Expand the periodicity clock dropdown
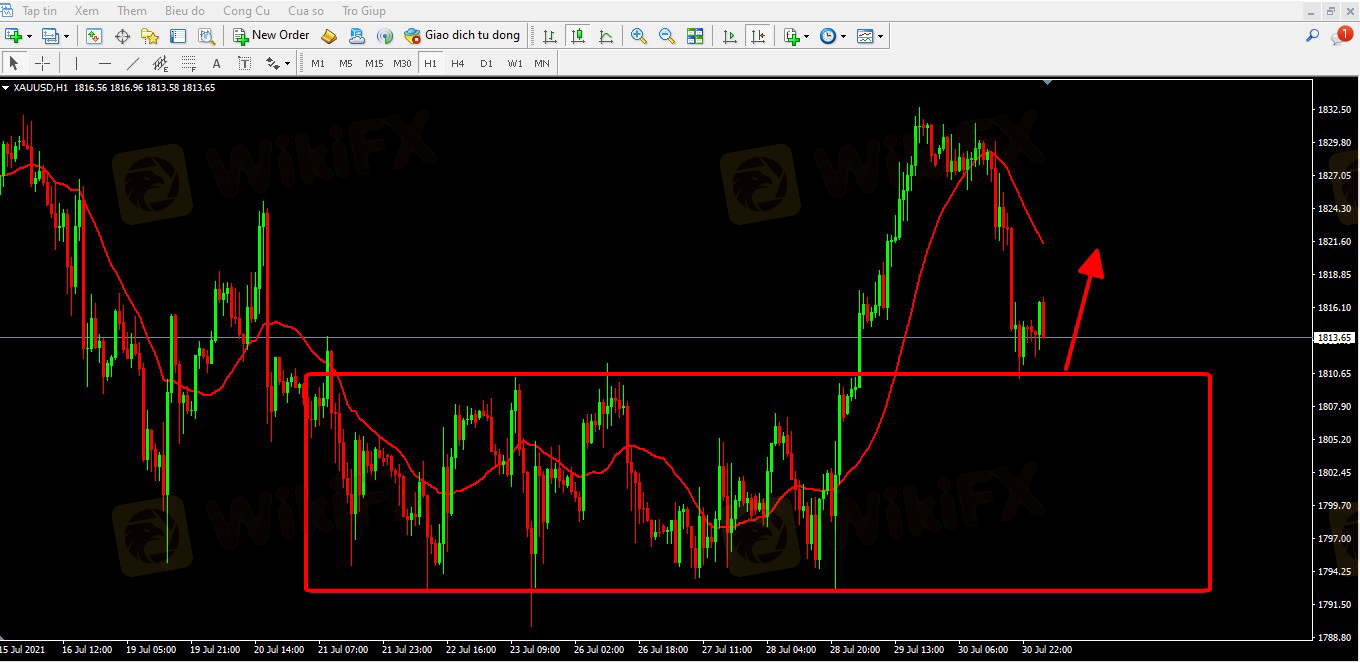Screen dimensions: 1360x663 [x=832, y=36]
